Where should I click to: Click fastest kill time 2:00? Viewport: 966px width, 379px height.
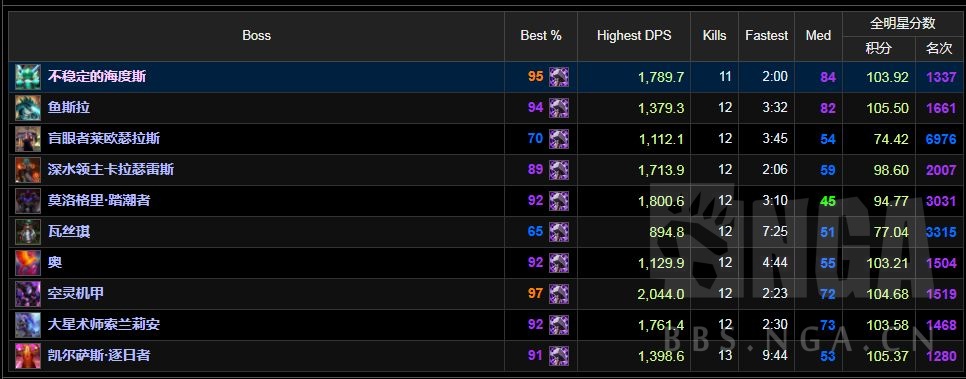pyautogui.click(x=775, y=77)
